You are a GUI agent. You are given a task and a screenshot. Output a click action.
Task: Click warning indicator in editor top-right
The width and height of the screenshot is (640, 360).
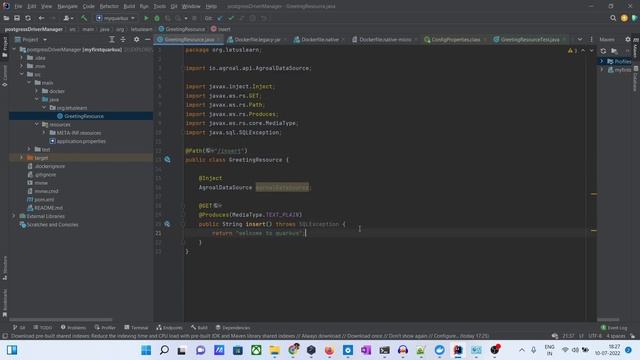click(x=573, y=51)
